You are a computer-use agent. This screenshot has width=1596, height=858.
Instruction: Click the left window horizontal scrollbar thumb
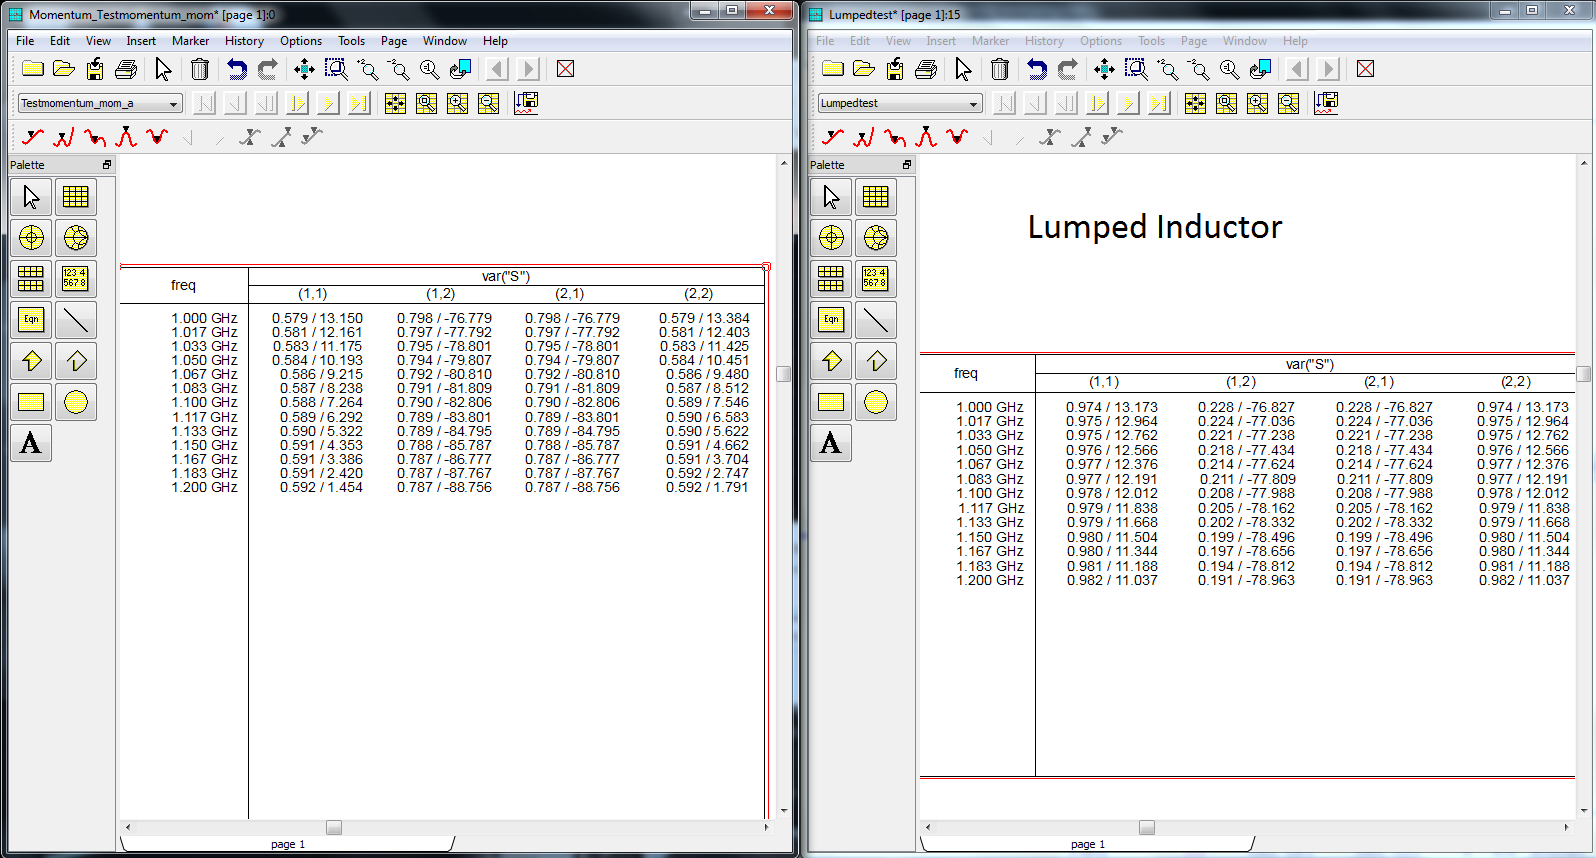(334, 827)
